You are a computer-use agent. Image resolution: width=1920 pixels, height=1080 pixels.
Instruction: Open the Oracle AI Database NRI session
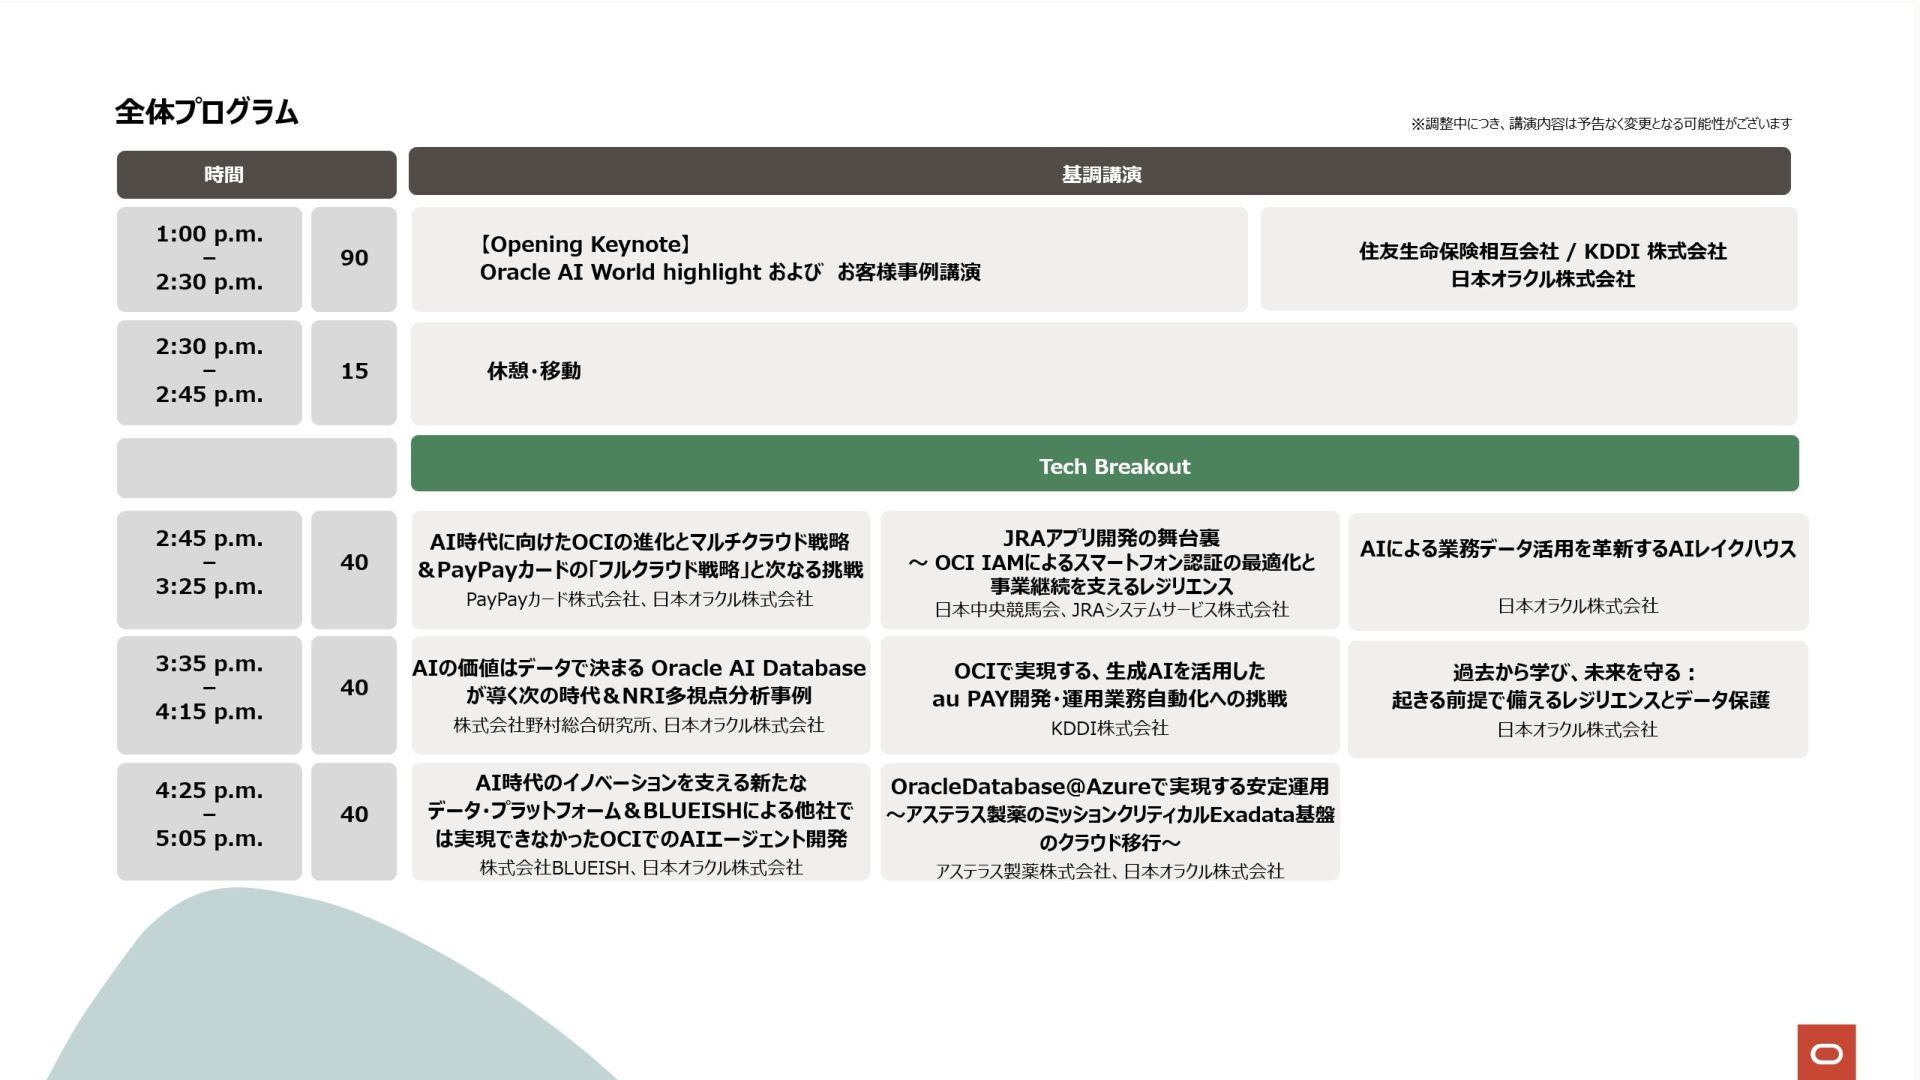tap(640, 695)
